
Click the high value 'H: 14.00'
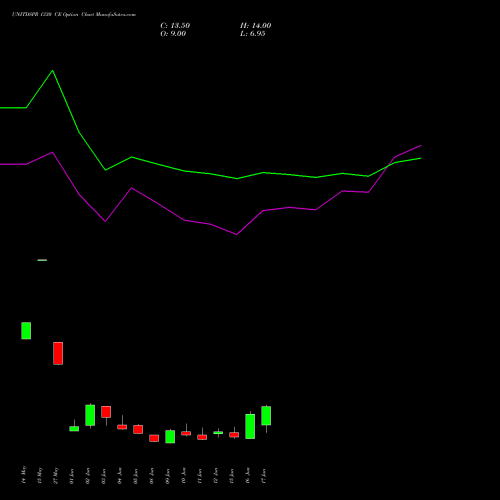pyautogui.click(x=256, y=26)
